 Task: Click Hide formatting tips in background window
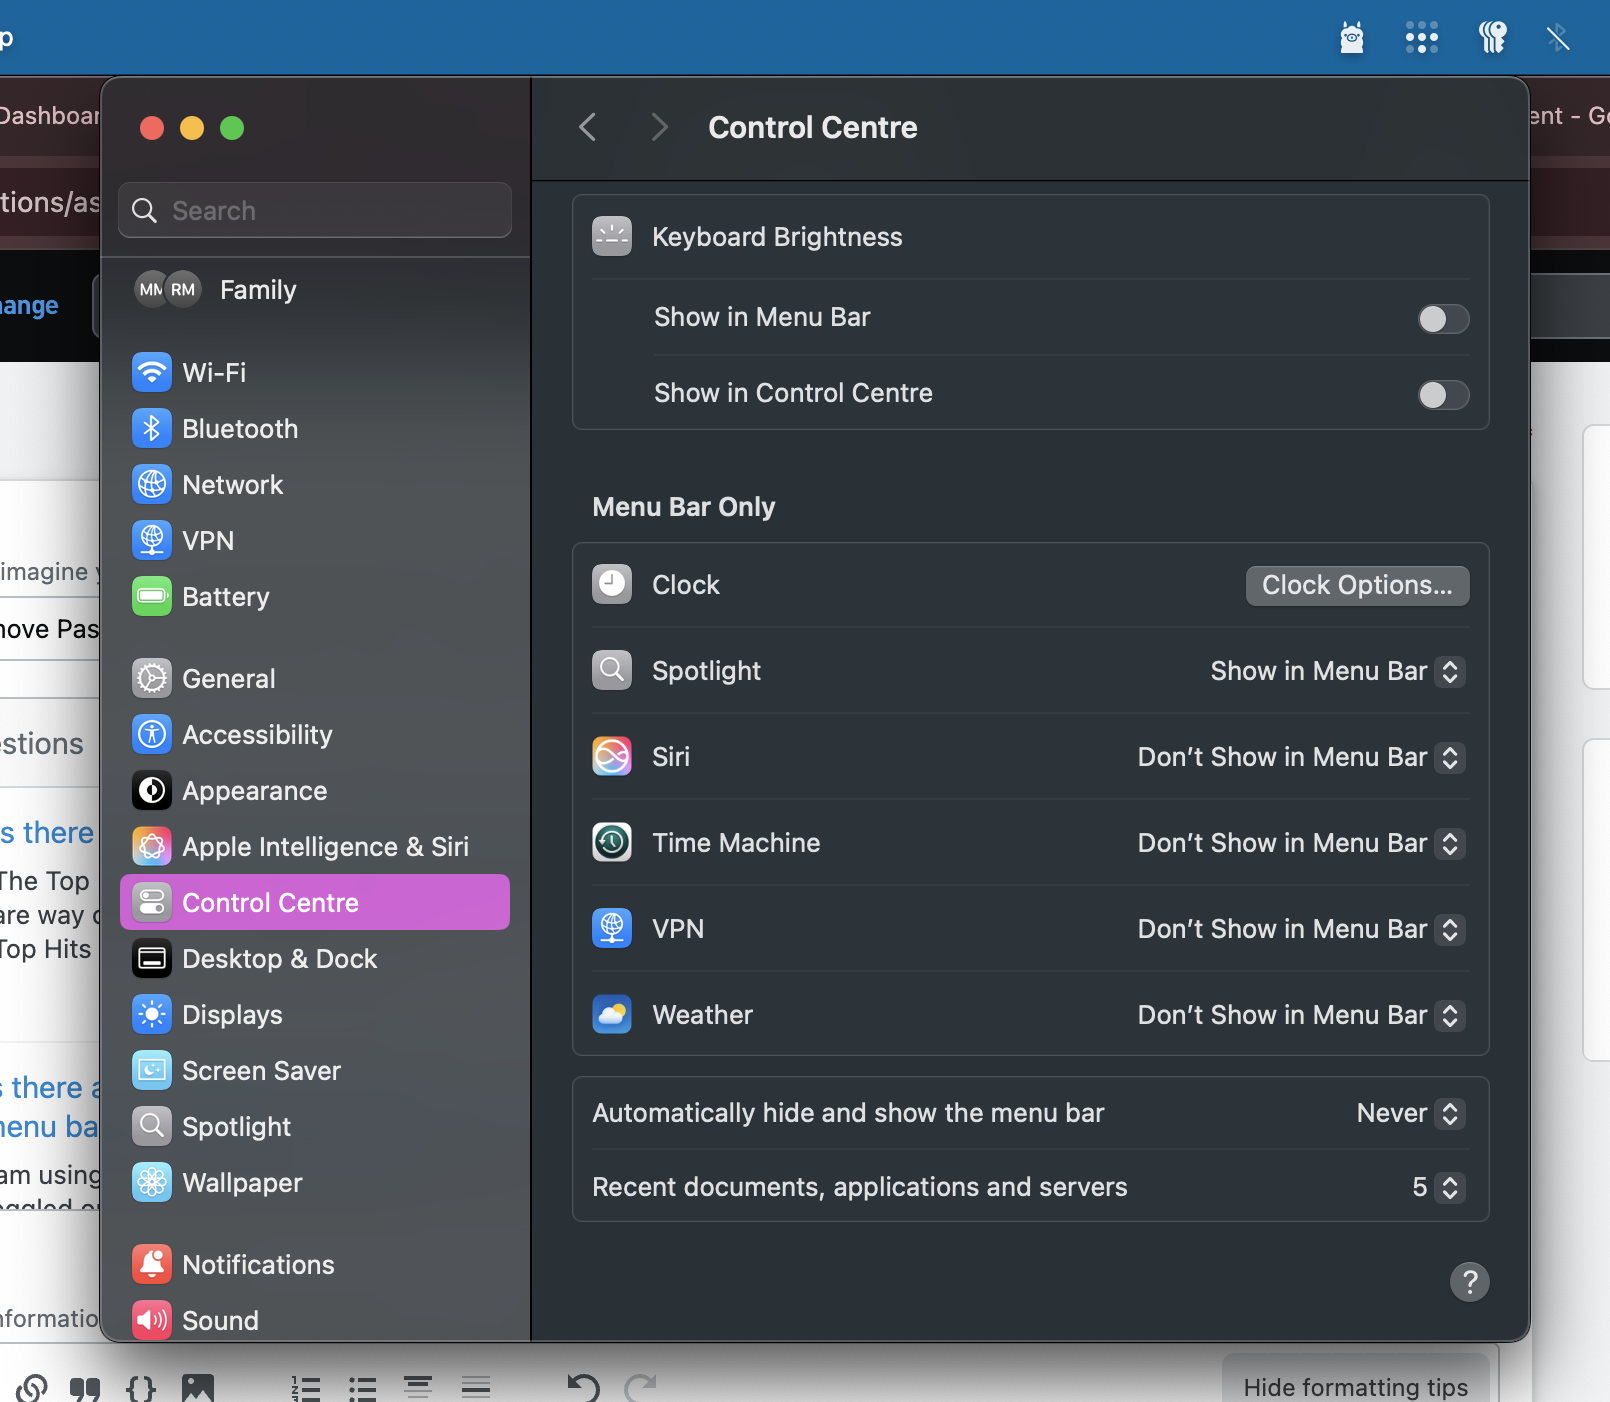[x=1355, y=1387]
